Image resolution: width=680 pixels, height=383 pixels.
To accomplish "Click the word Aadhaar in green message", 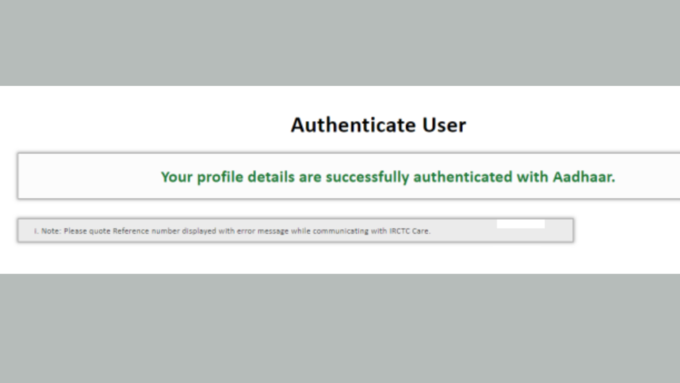I will click(584, 177).
